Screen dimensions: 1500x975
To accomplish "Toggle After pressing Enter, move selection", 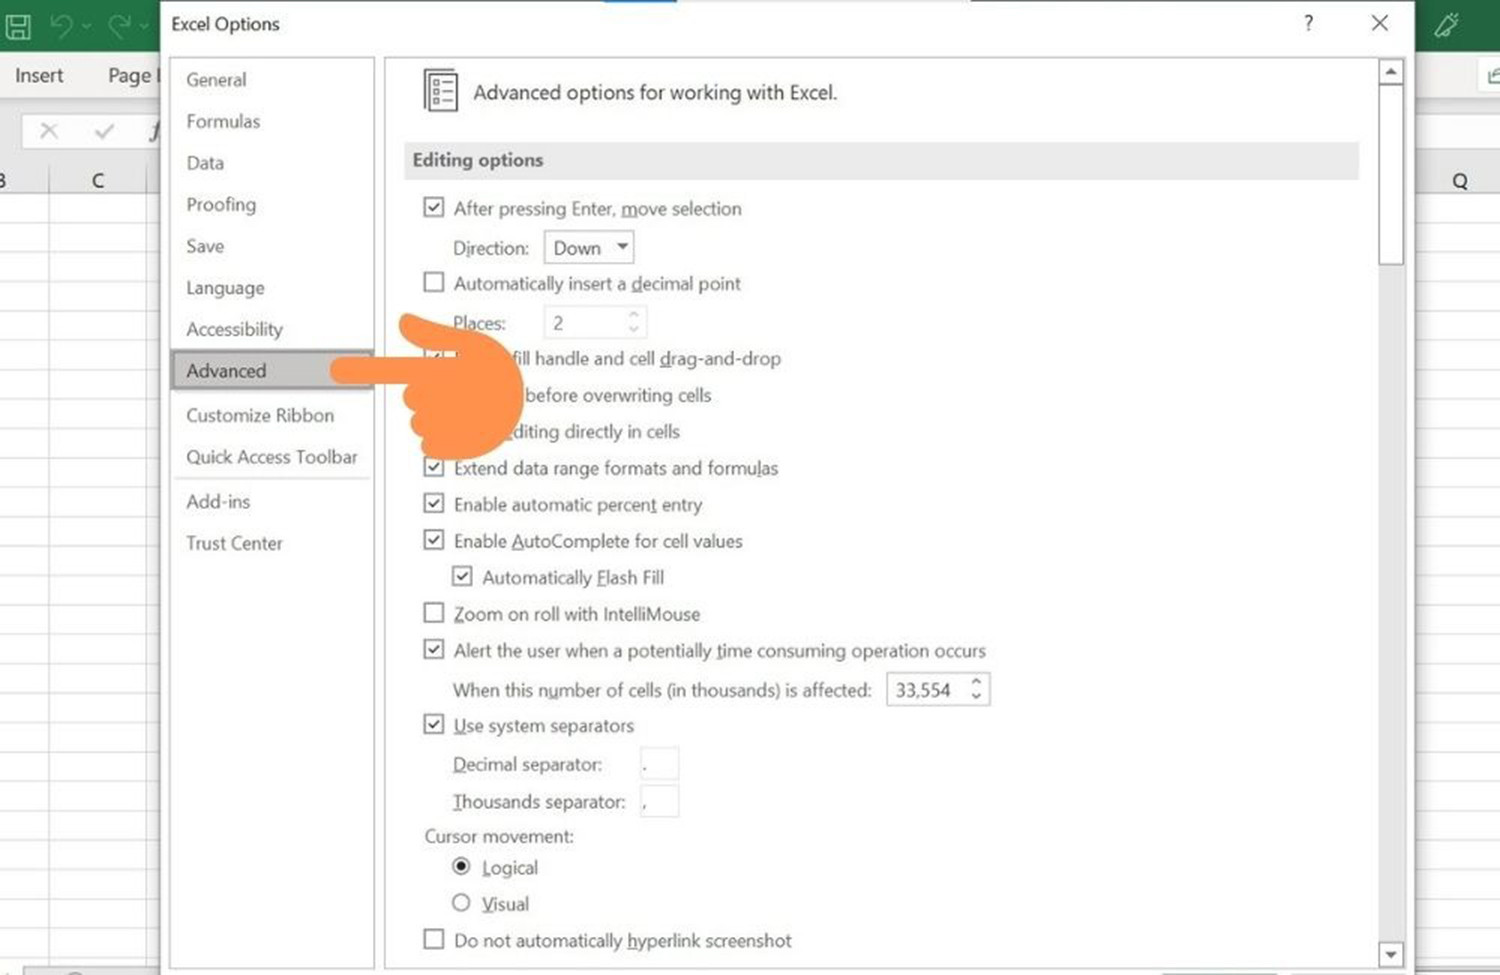I will [434, 208].
